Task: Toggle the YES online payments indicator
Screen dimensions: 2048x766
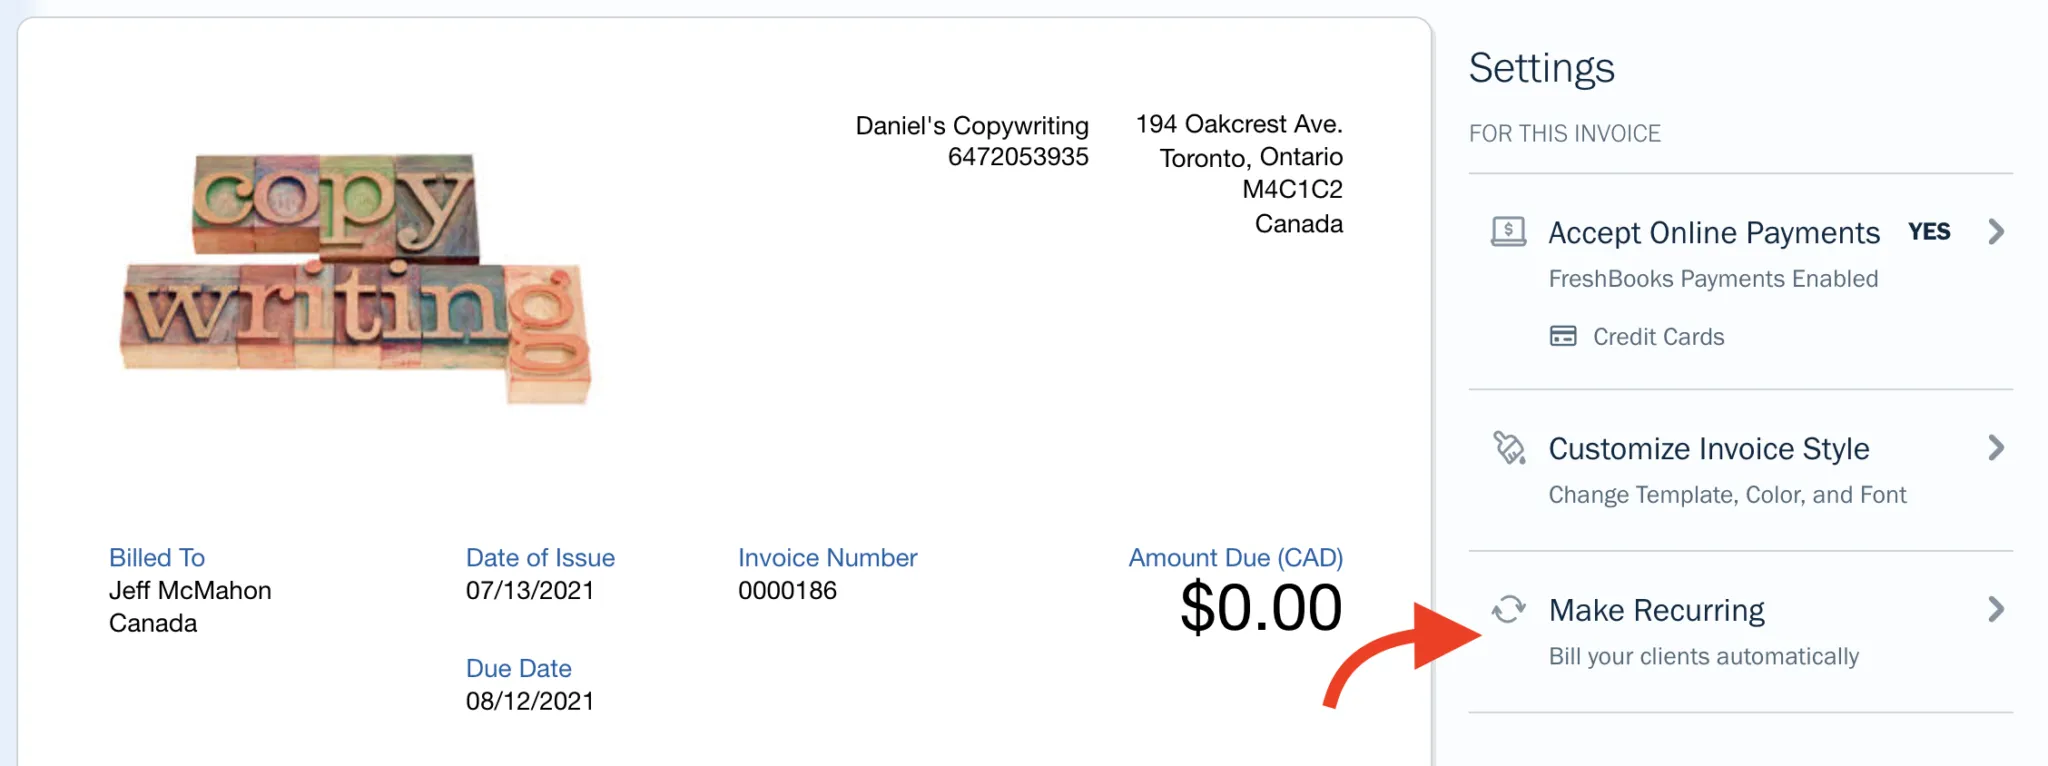Action: tap(1928, 232)
